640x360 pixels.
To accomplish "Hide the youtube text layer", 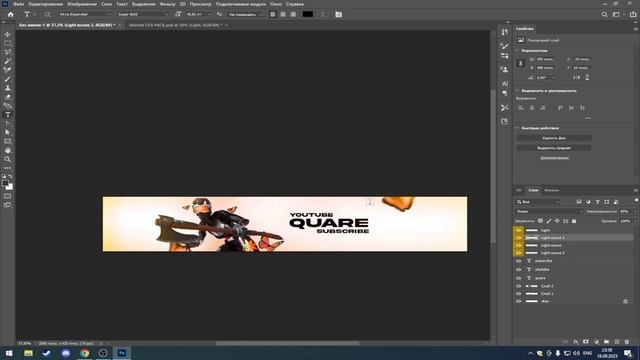I will point(518,269).
